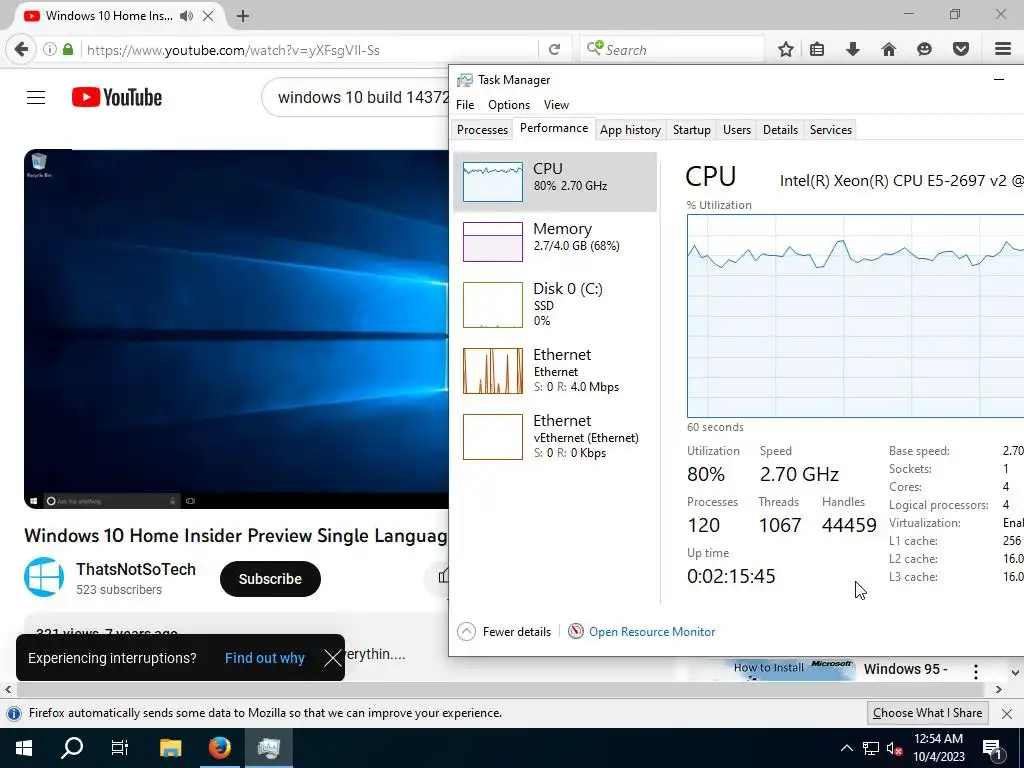Screen dimensions: 1024x768
Task: Open Task Manager View menu
Action: pos(556,104)
